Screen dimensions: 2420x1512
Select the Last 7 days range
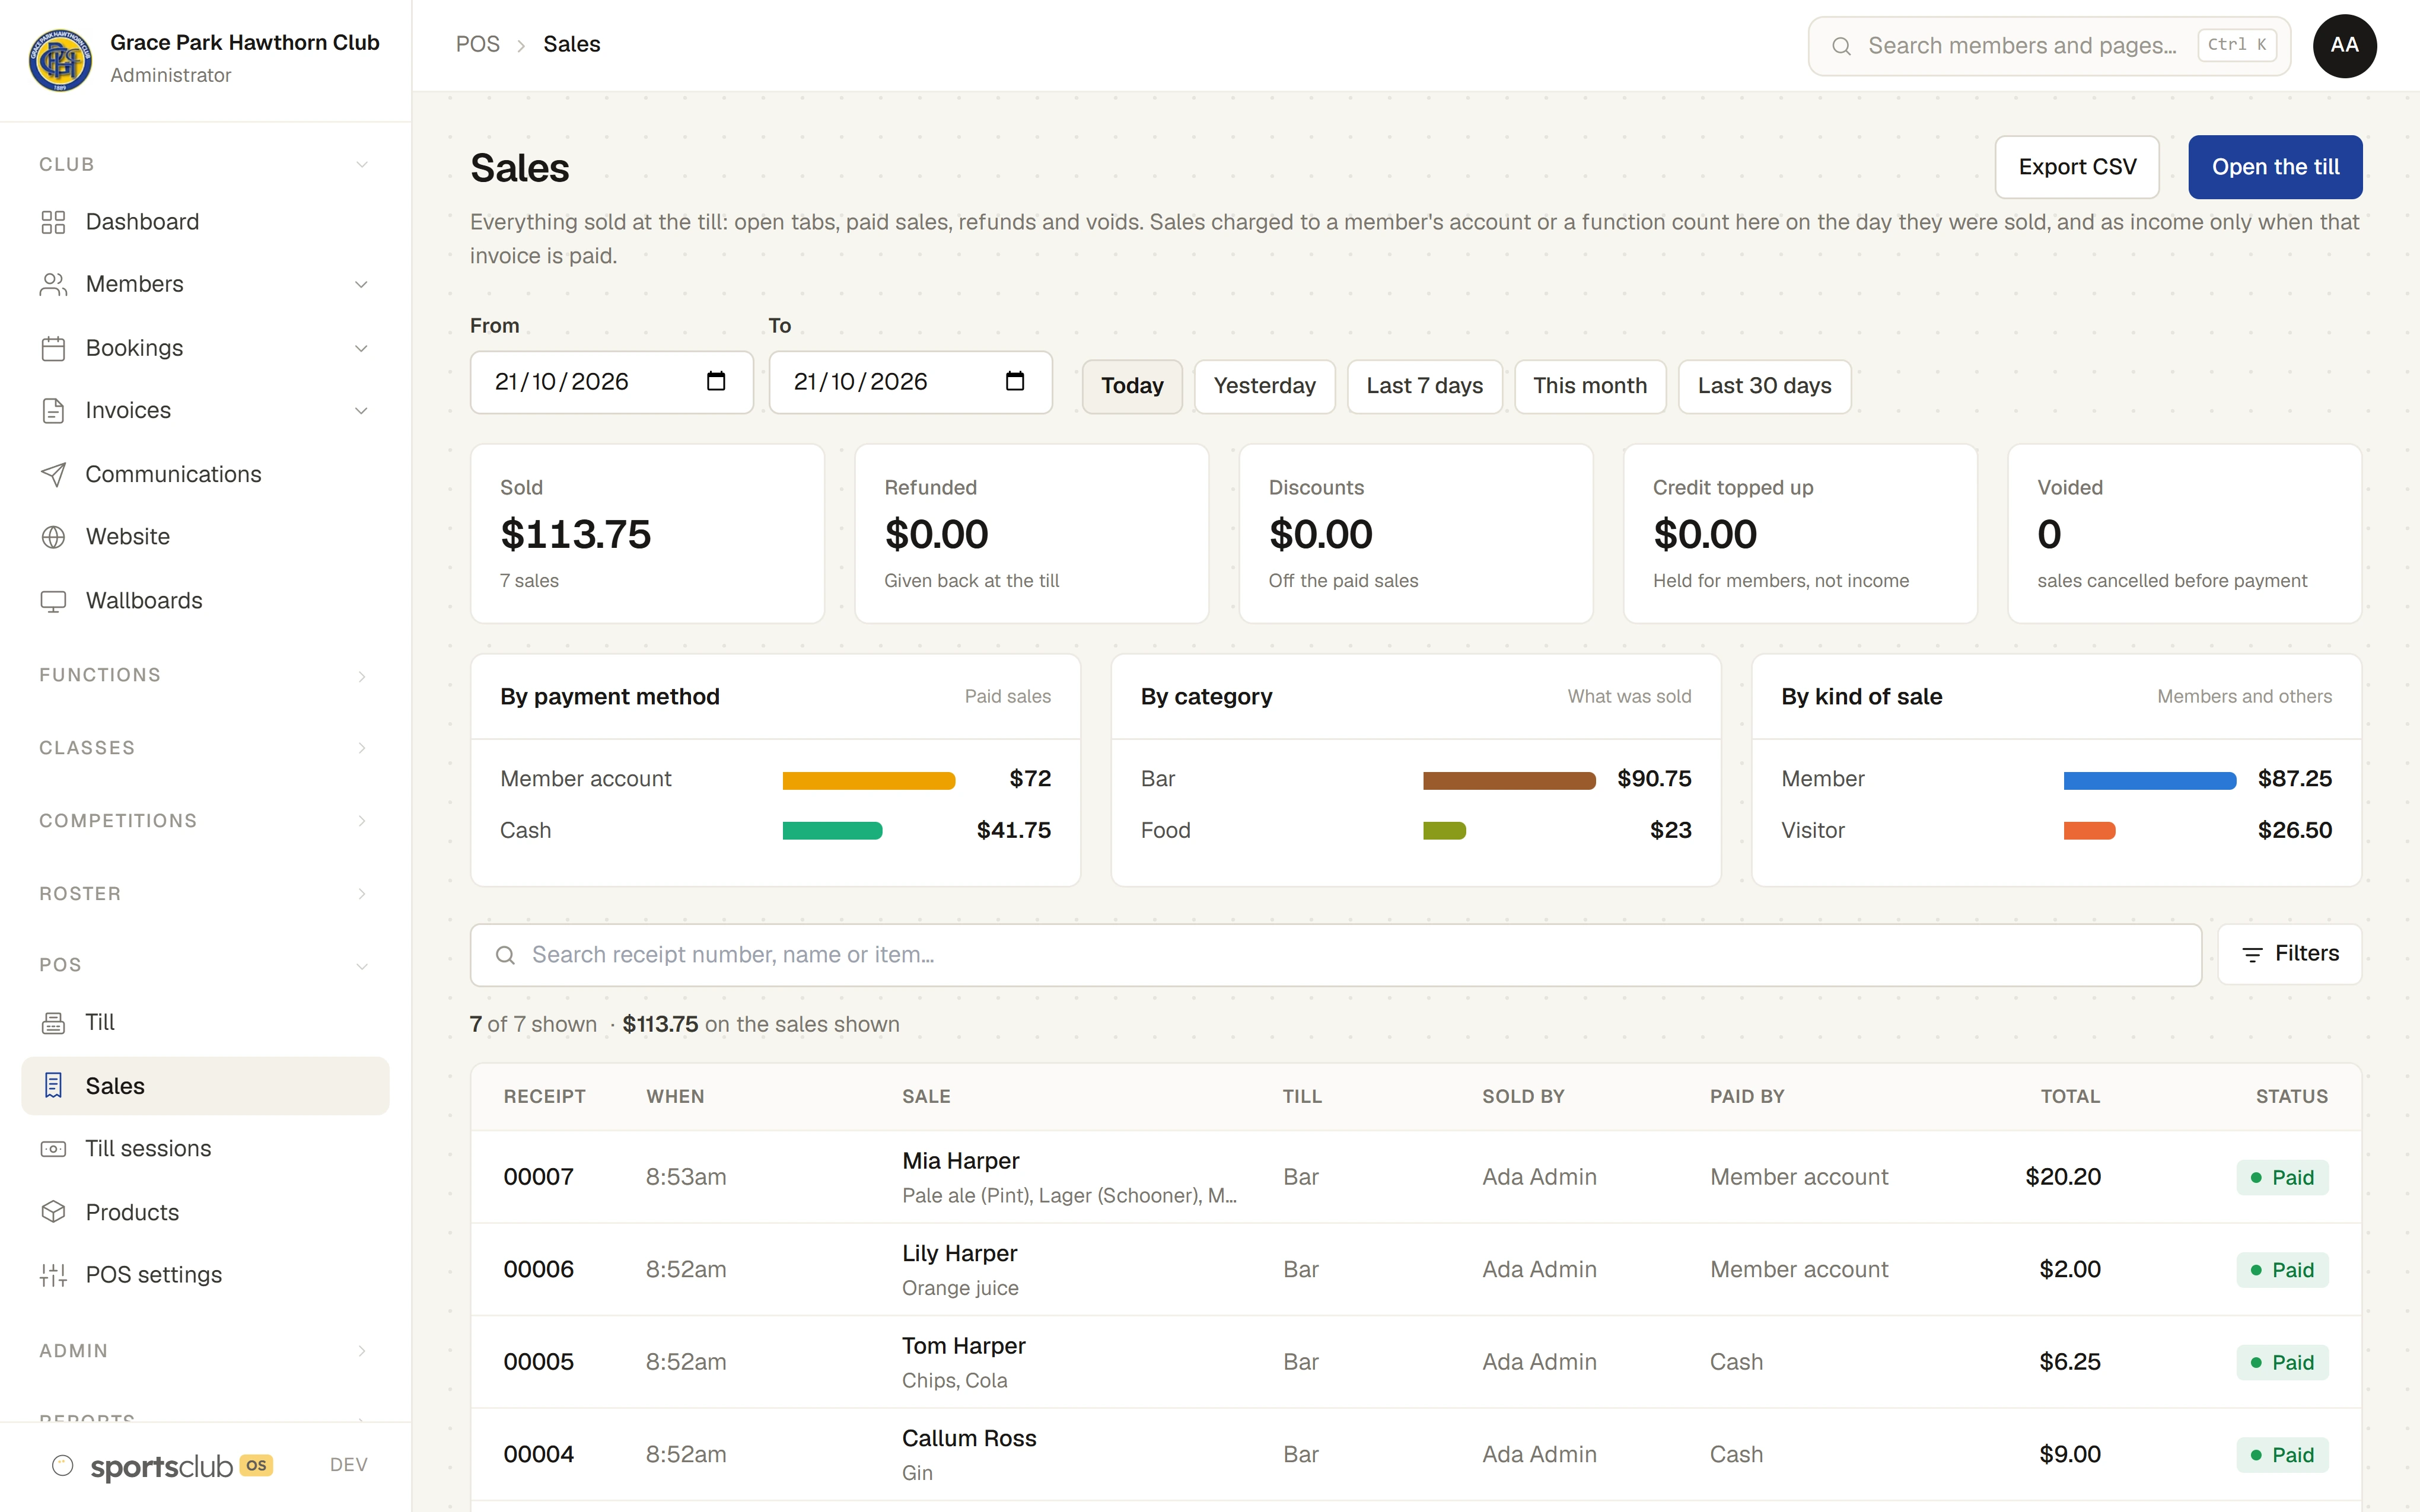point(1424,386)
